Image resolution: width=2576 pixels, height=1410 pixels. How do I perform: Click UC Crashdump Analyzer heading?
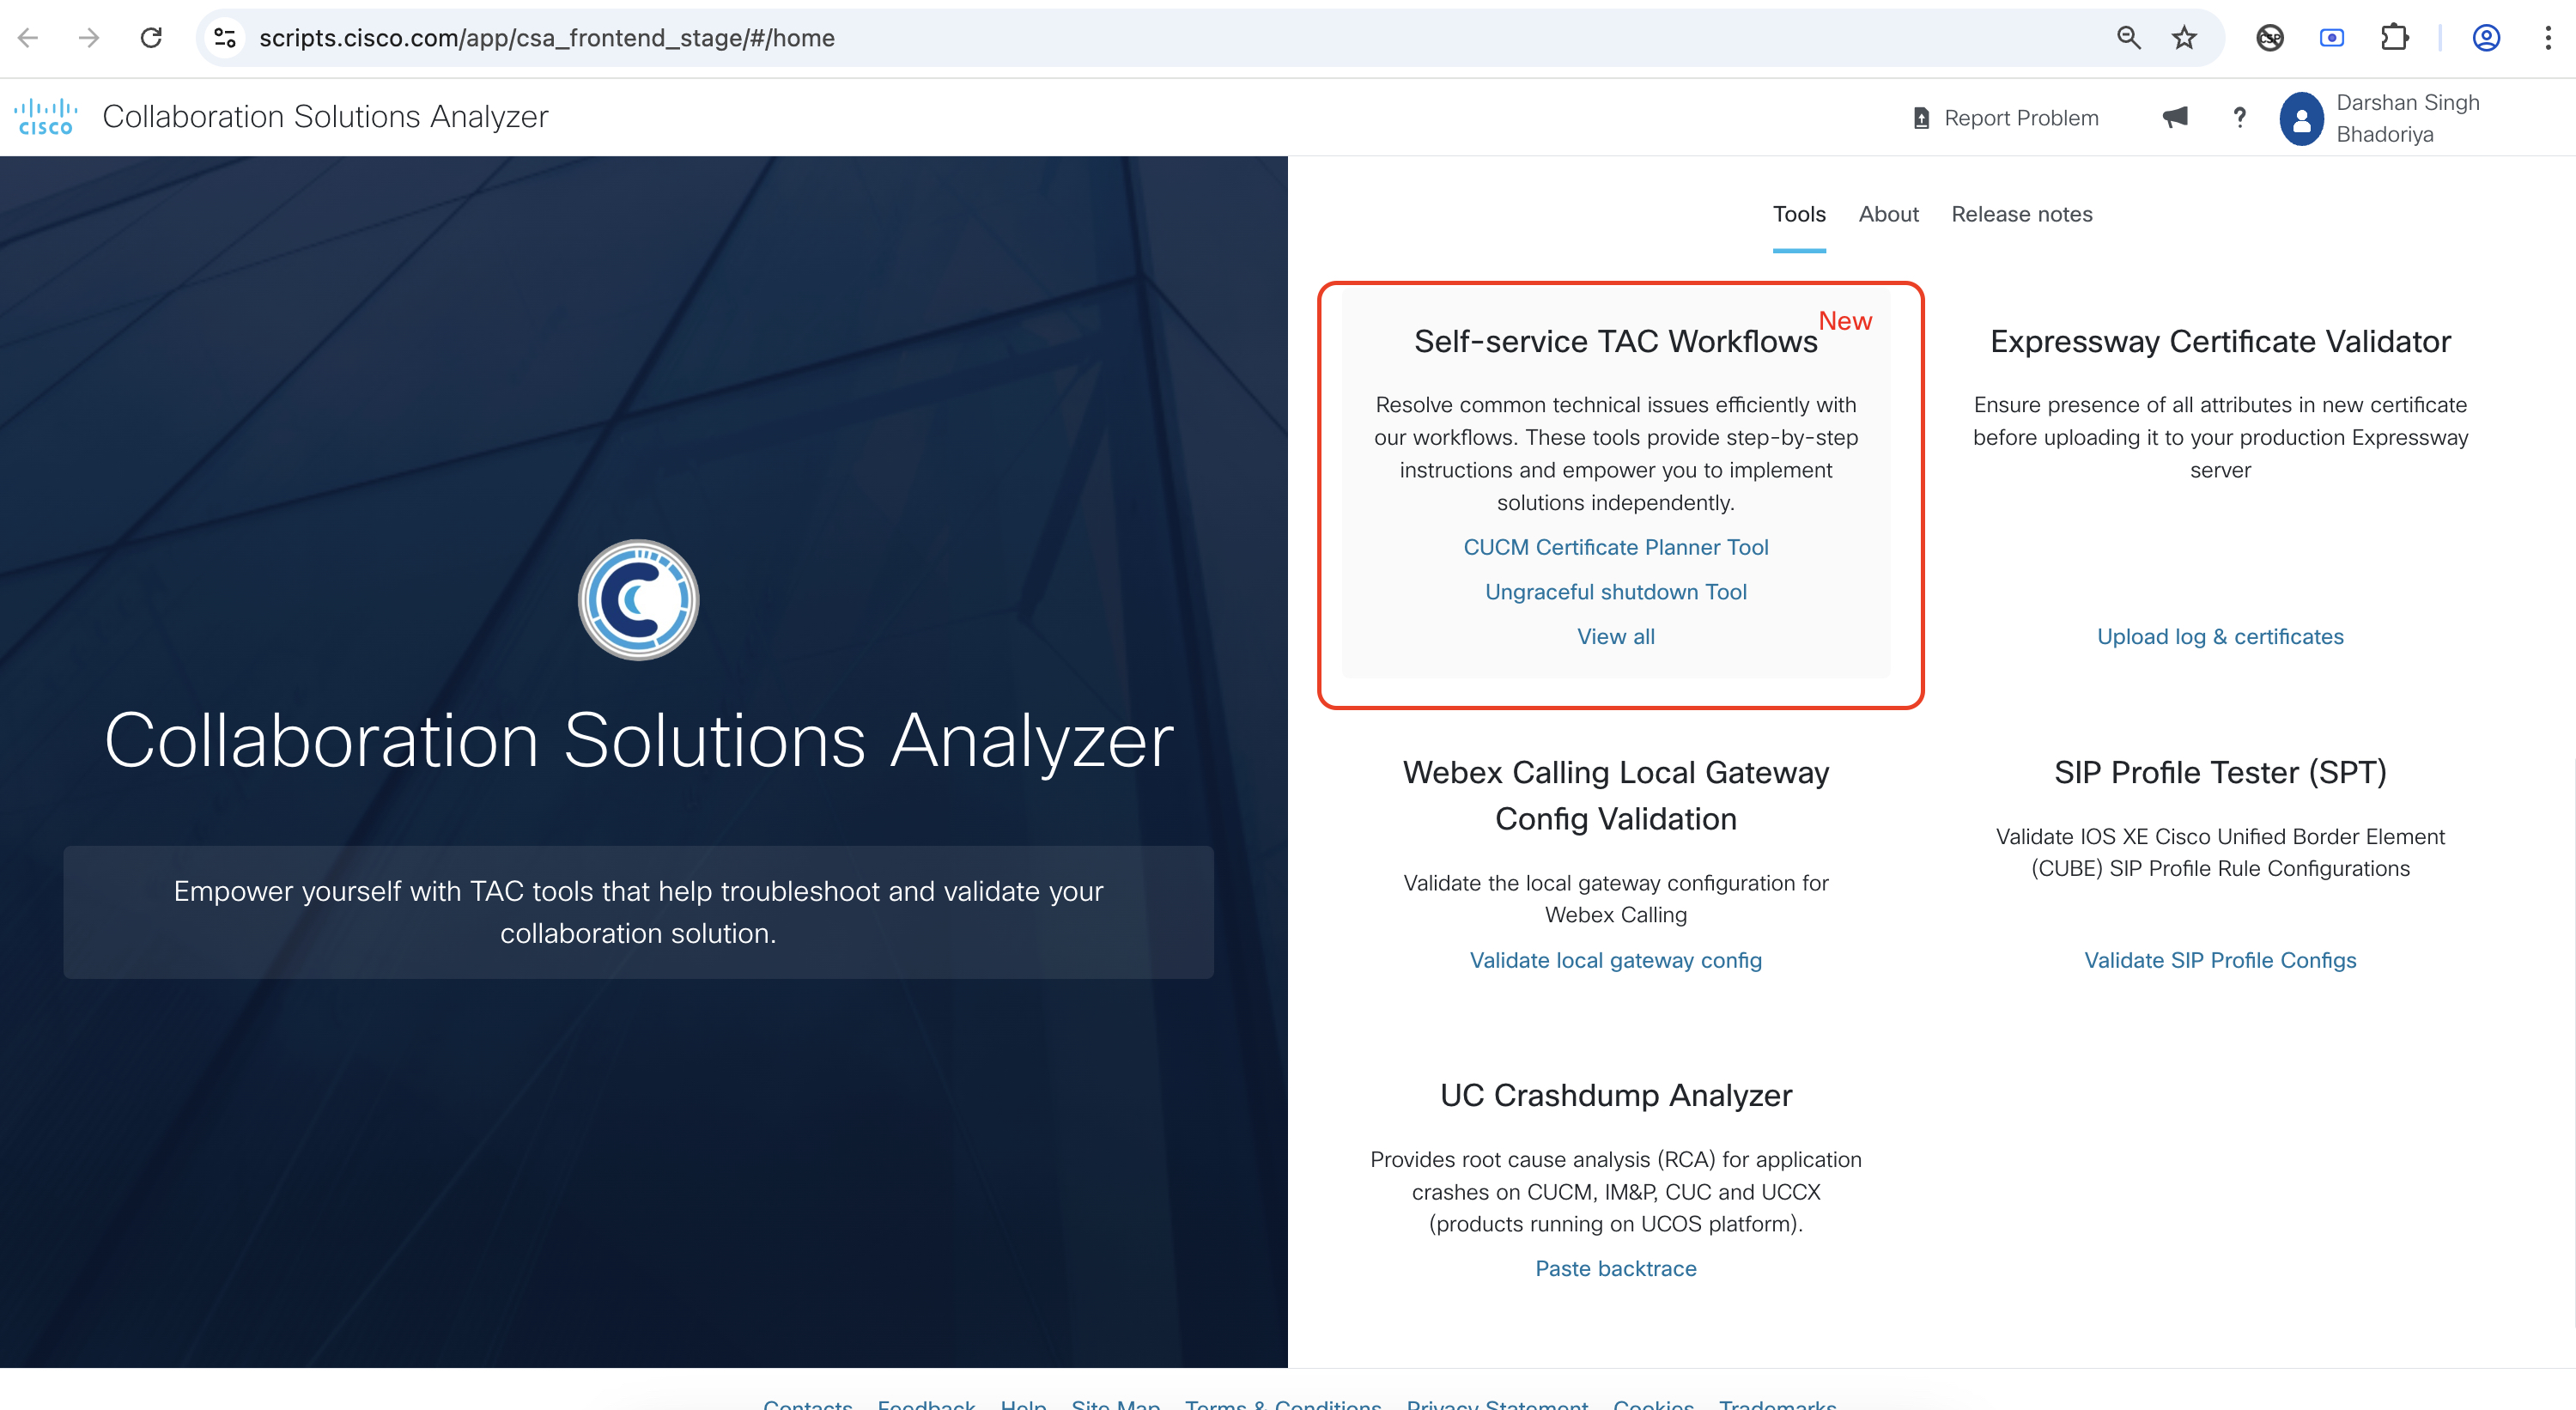1615,1096
